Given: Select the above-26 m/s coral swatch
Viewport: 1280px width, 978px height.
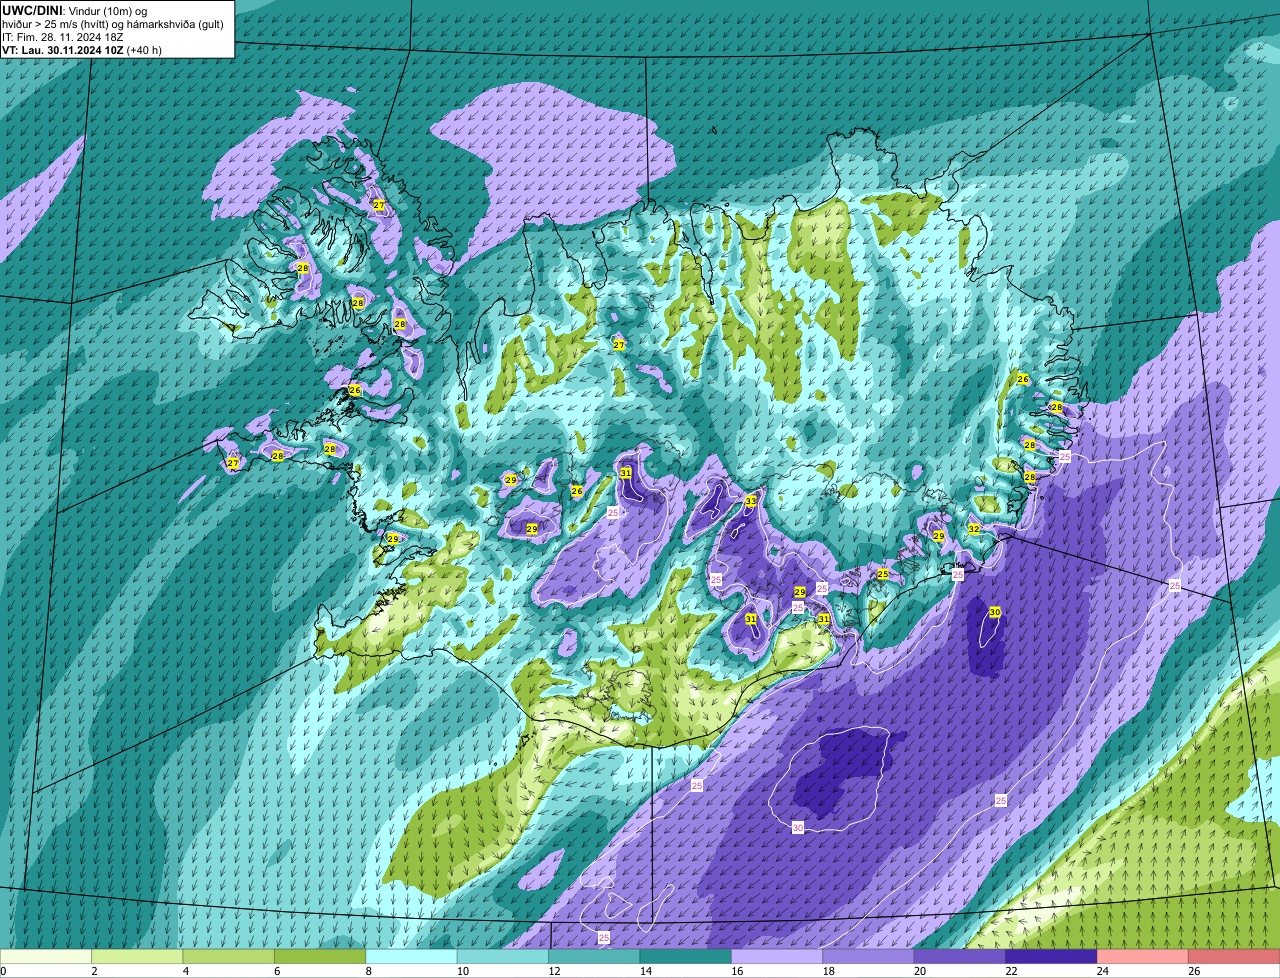Looking at the screenshot, I should pyautogui.click(x=1235, y=957).
